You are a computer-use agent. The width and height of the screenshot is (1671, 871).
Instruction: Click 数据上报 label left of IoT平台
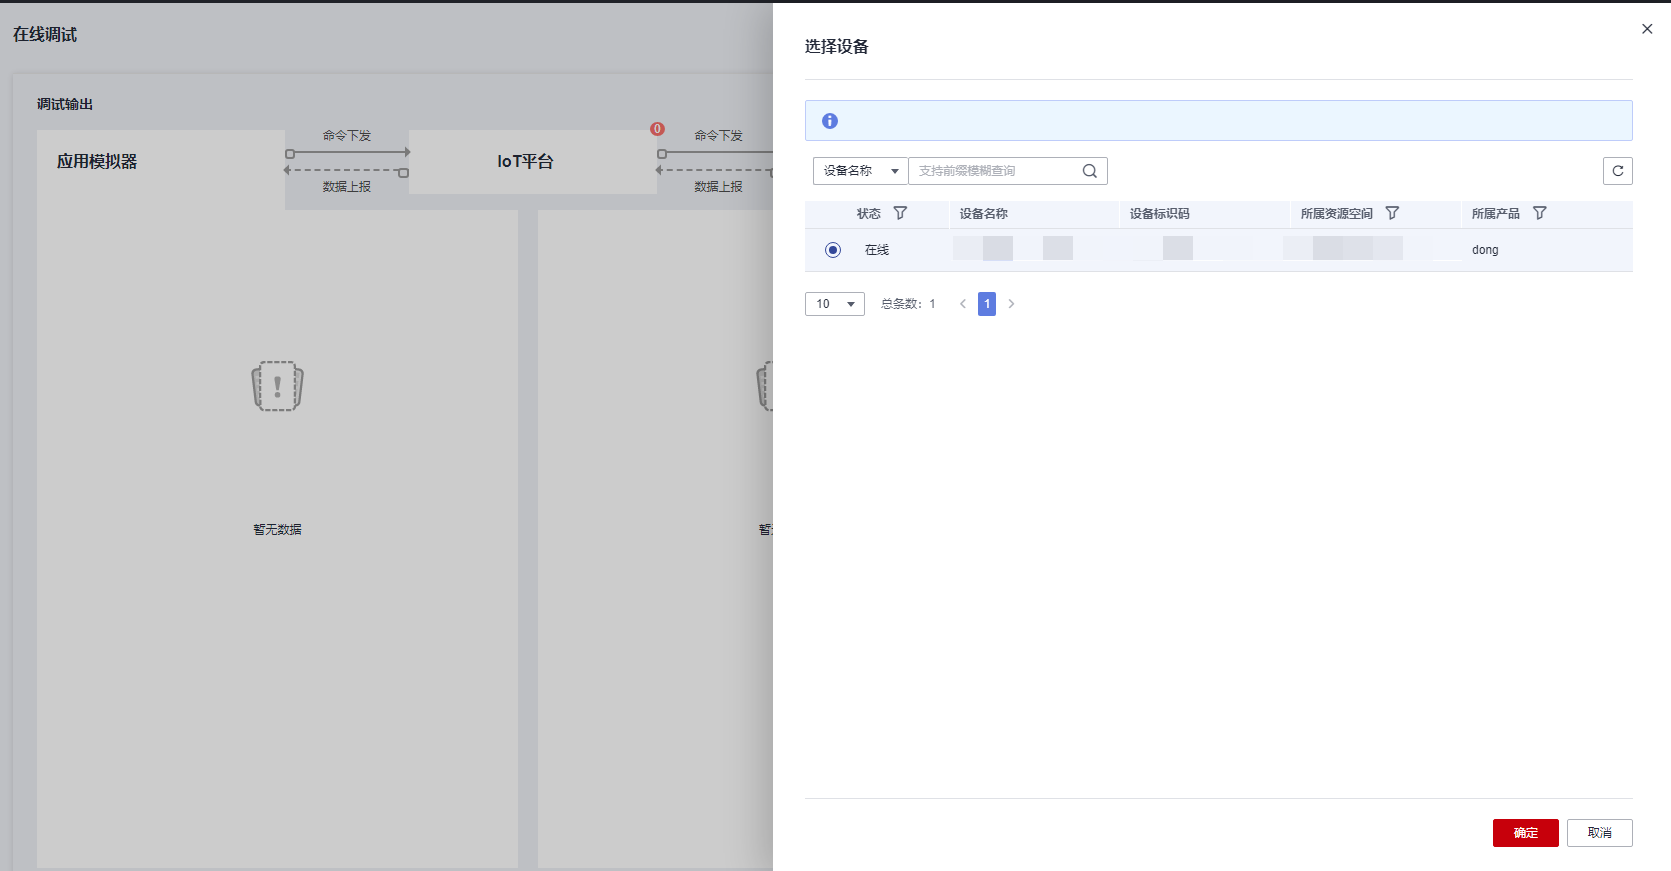(x=347, y=187)
